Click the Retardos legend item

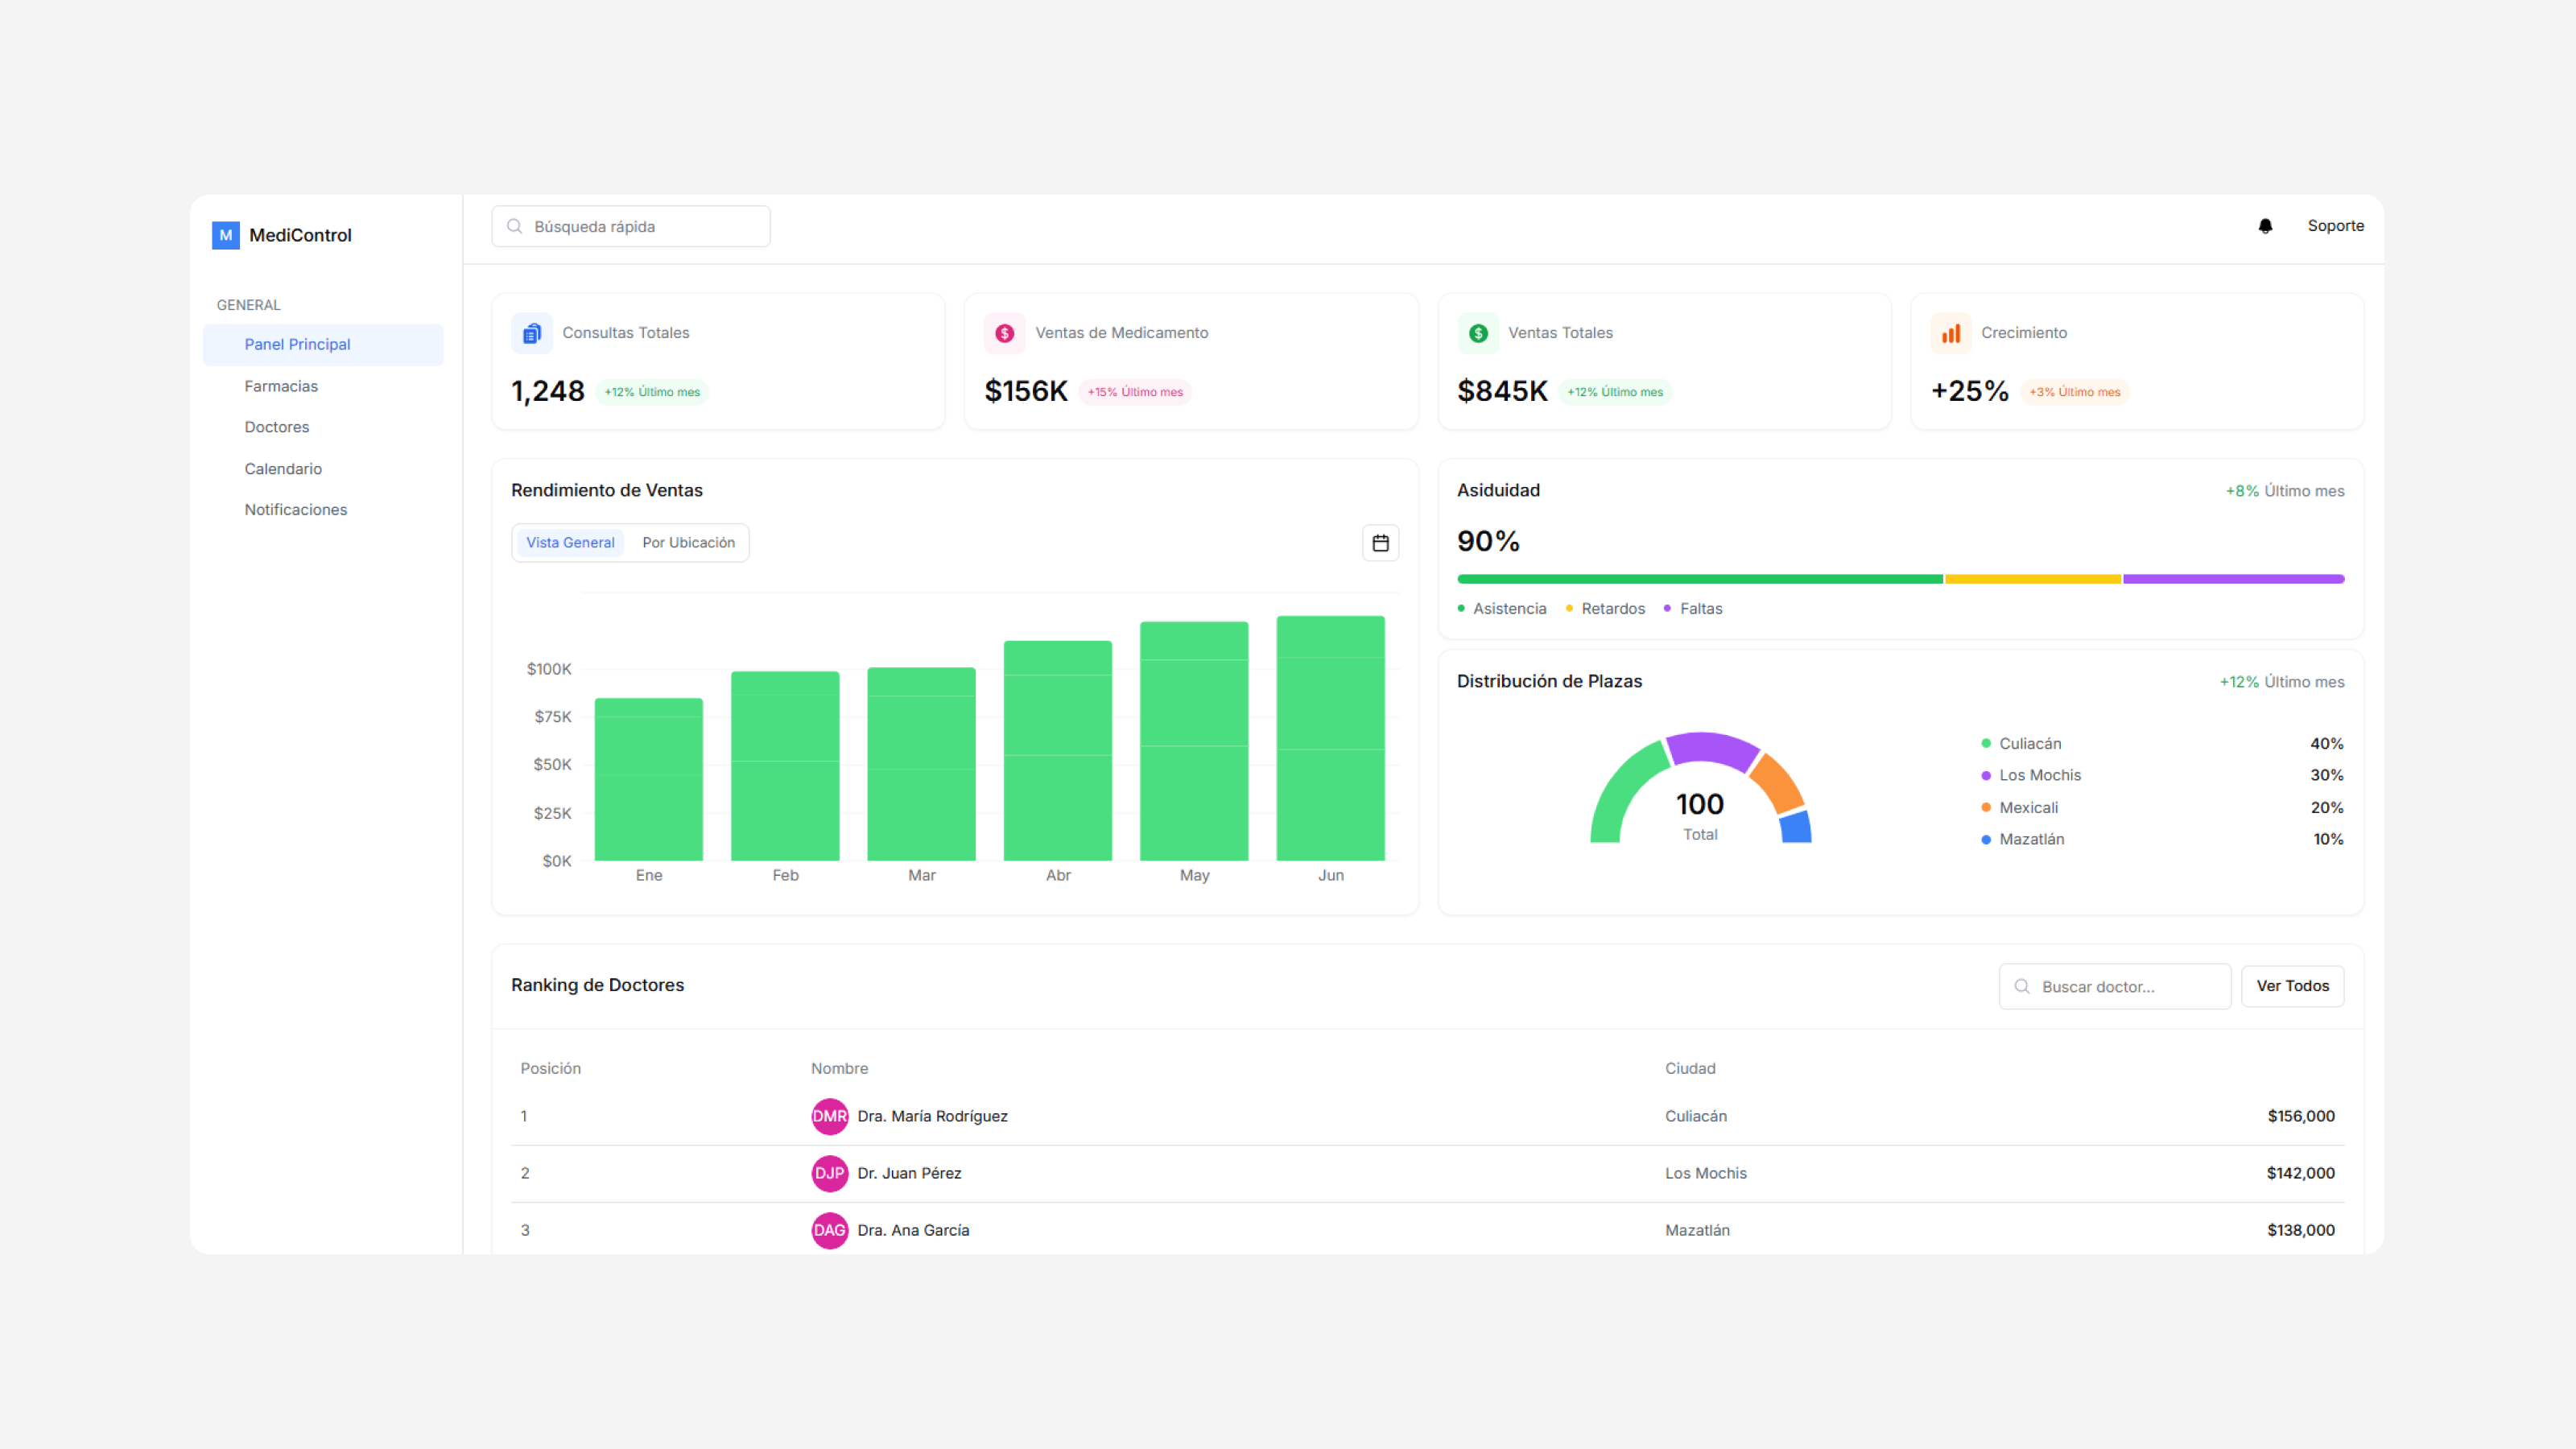point(1605,609)
